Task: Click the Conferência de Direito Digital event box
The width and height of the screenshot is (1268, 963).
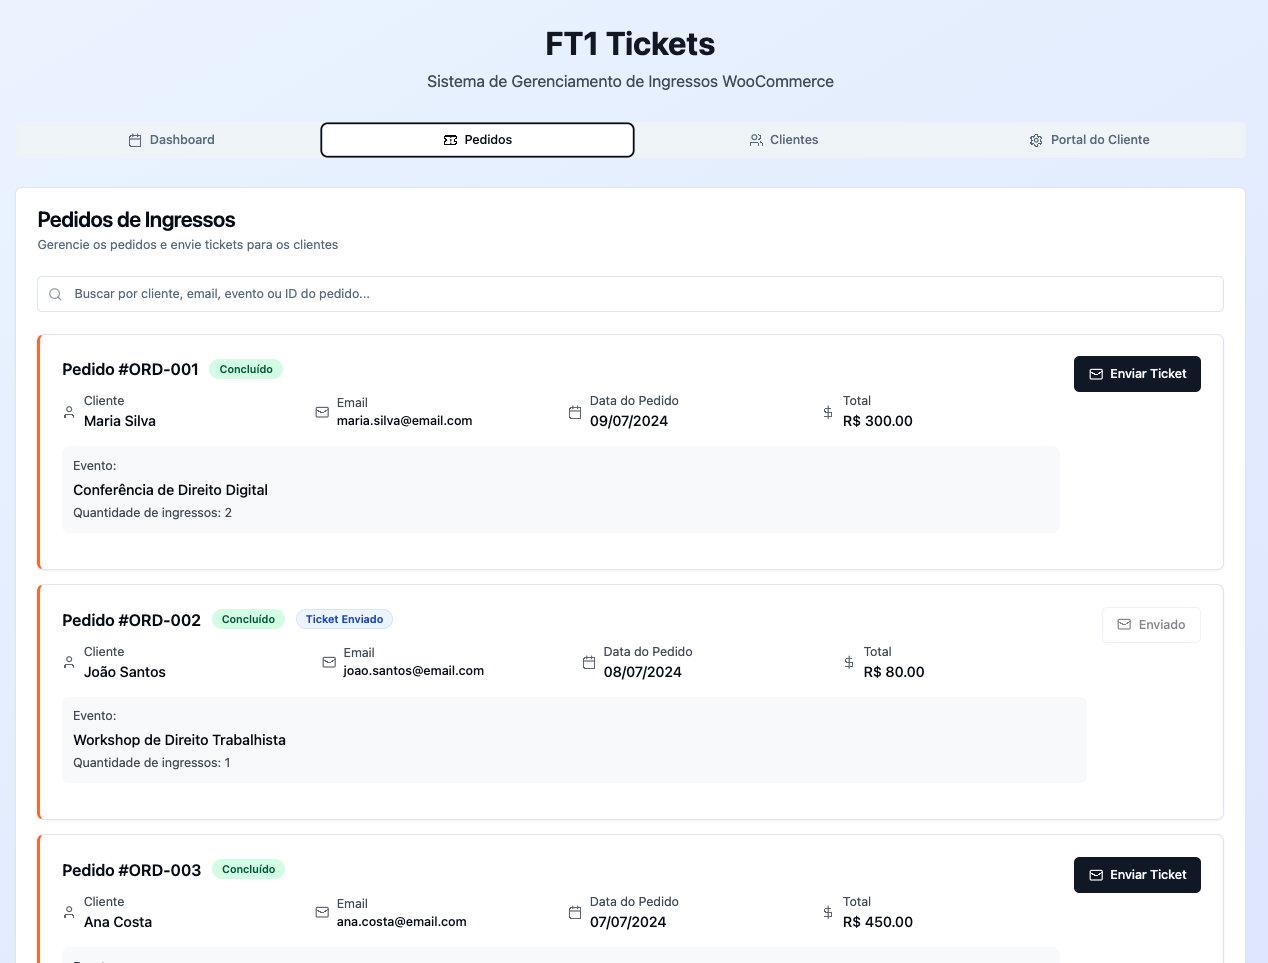Action: pos(560,490)
